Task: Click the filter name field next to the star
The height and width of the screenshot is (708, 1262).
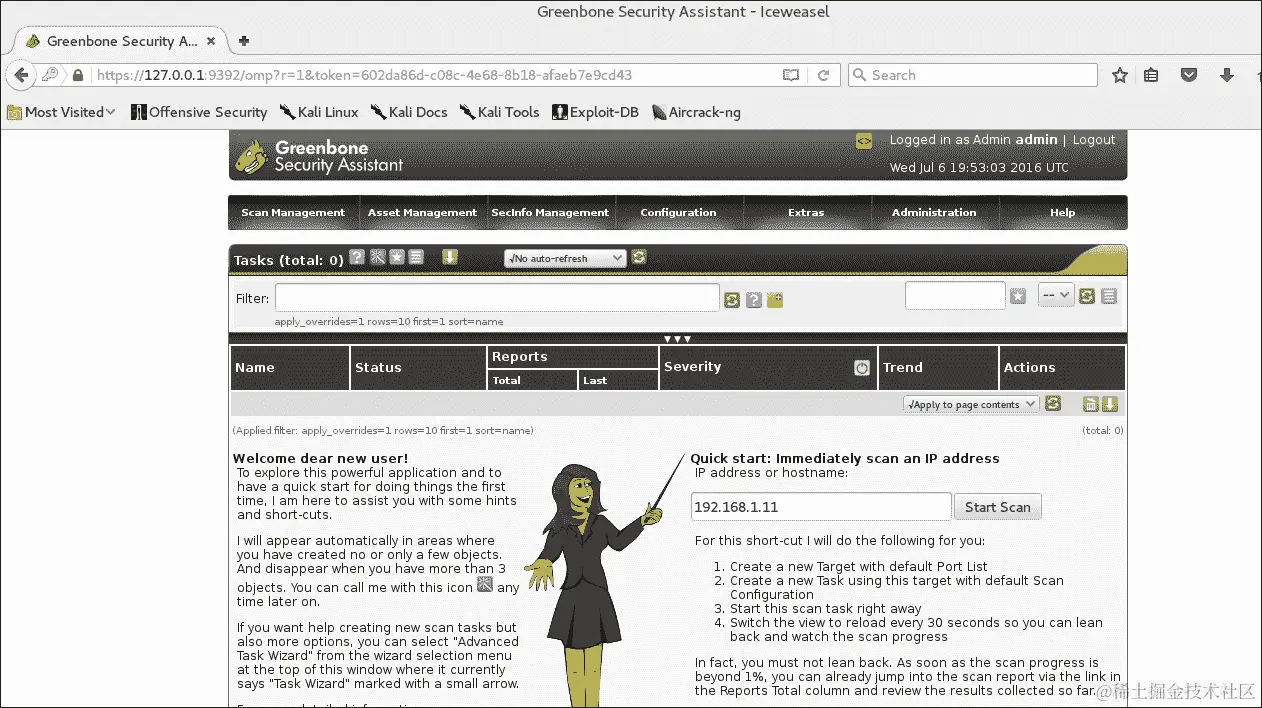Action: pos(955,296)
